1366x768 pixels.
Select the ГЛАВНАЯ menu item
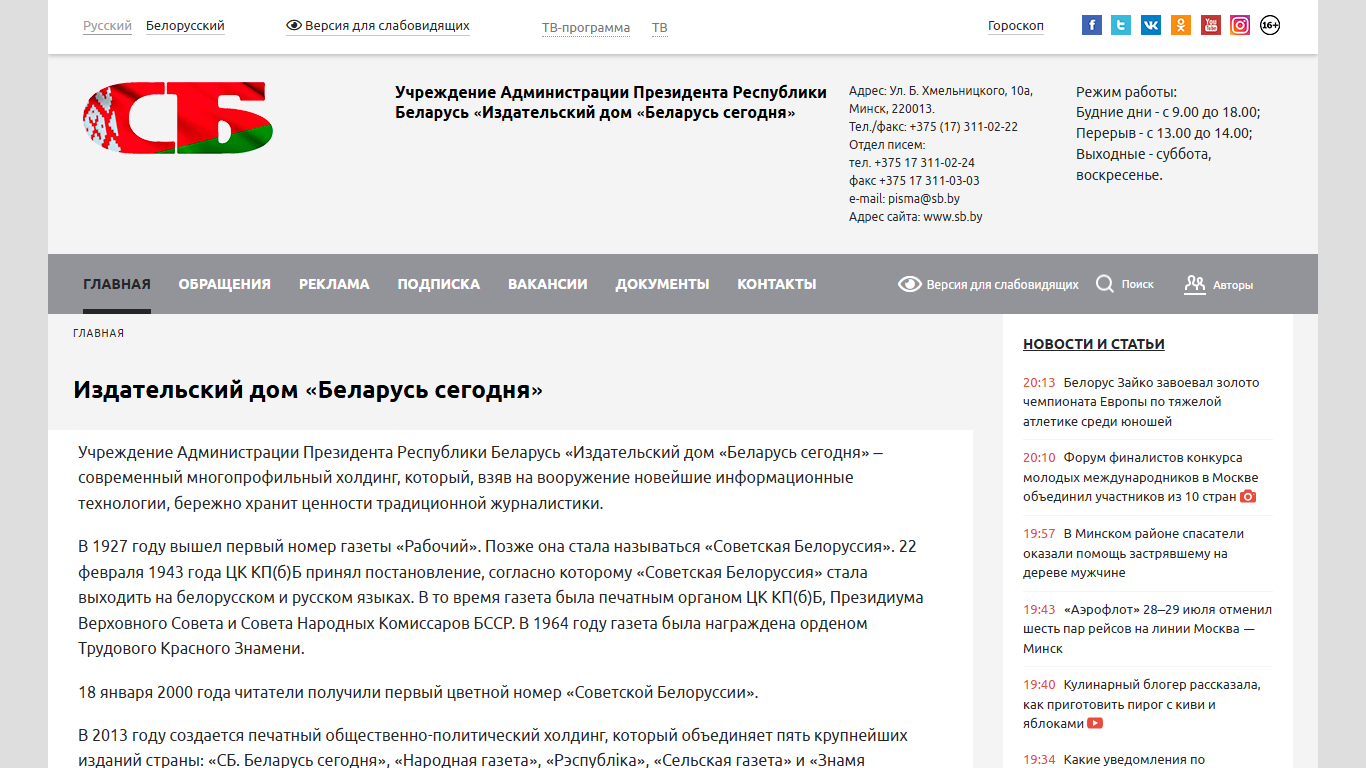pos(117,284)
